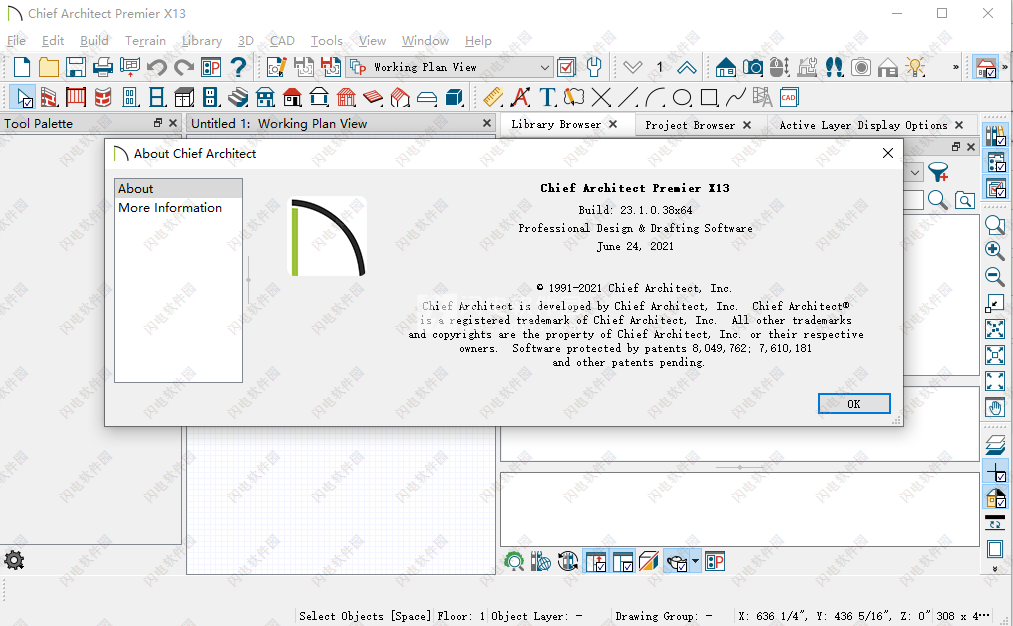The height and width of the screenshot is (626, 1013).
Task: Select the Wall tools icon
Action: (49, 98)
